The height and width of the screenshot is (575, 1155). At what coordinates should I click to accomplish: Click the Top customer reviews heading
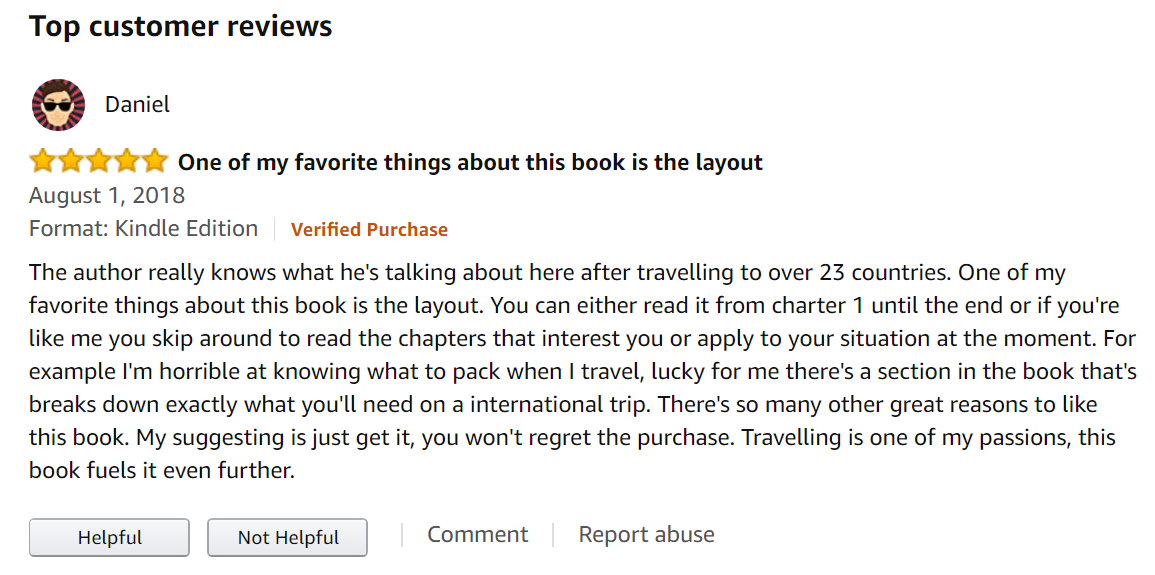180,27
